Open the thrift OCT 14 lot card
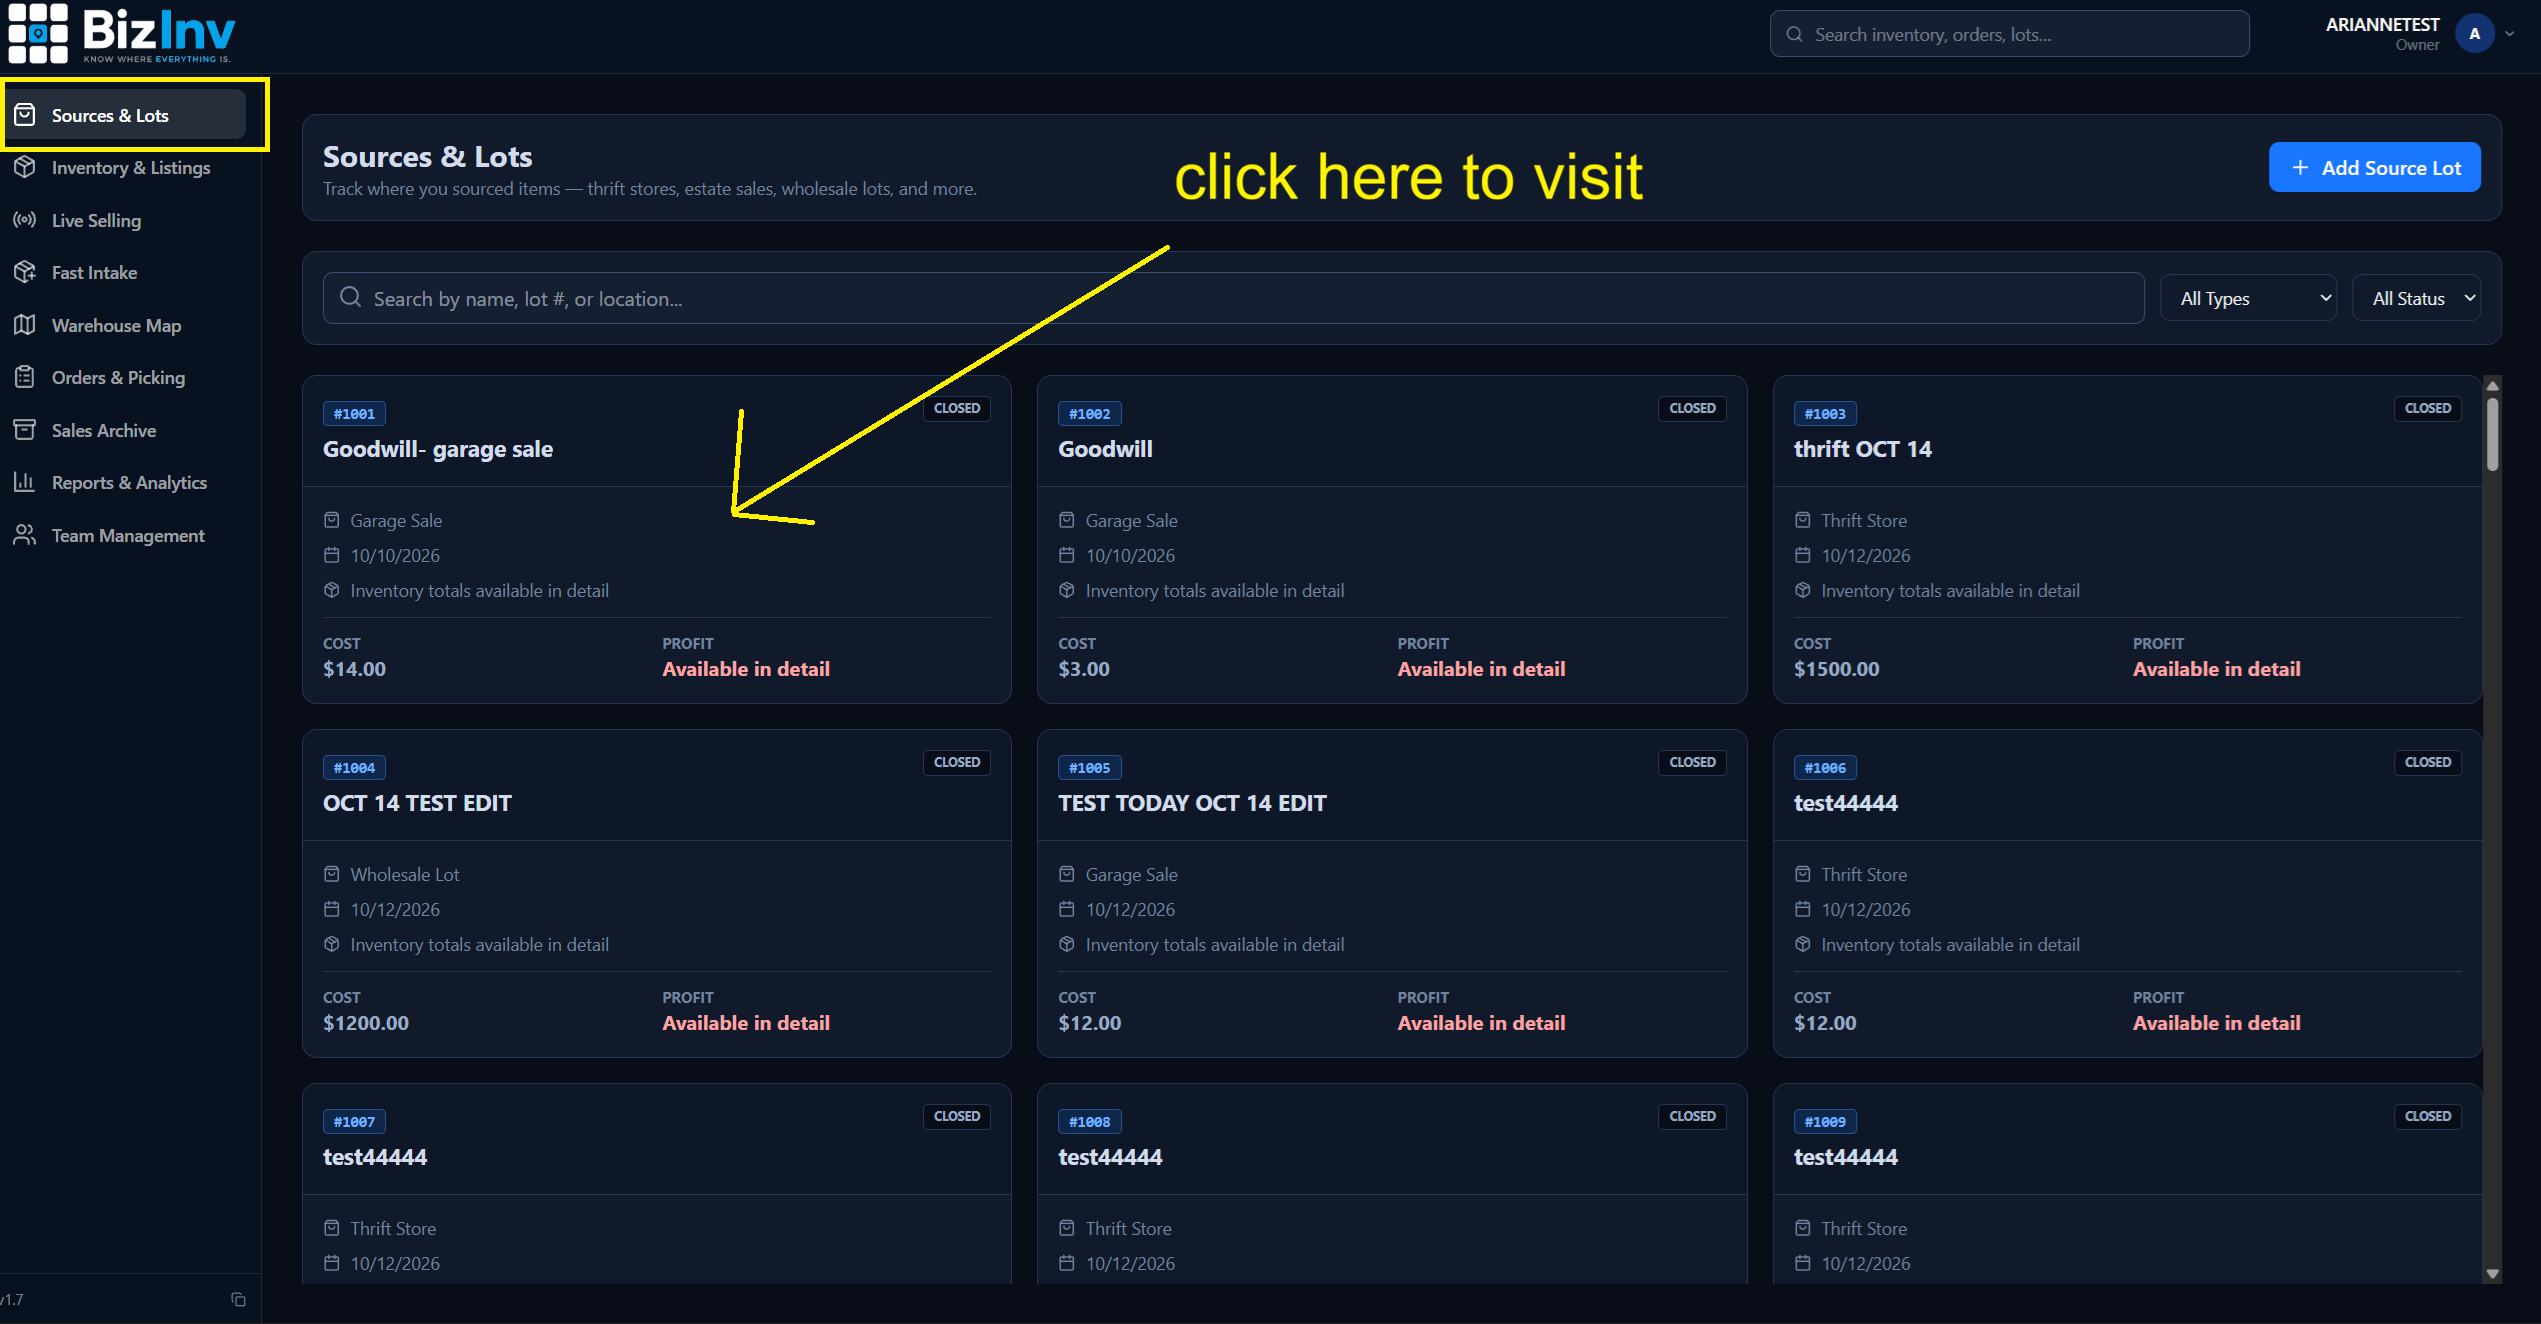This screenshot has height=1324, width=2541. point(2127,539)
